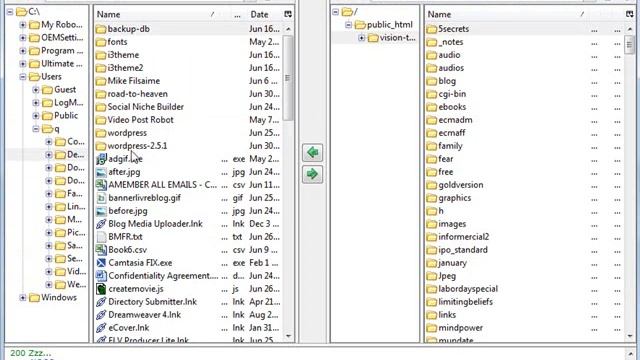
Task: Select the LogM... folder in local tree
Action: click(69, 102)
